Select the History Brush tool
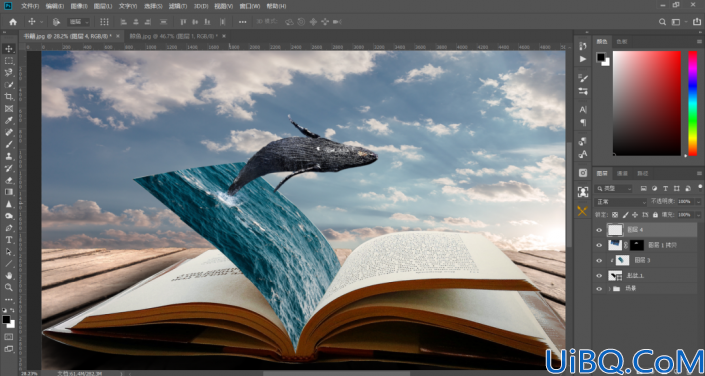The height and width of the screenshot is (376, 705). [x=9, y=168]
